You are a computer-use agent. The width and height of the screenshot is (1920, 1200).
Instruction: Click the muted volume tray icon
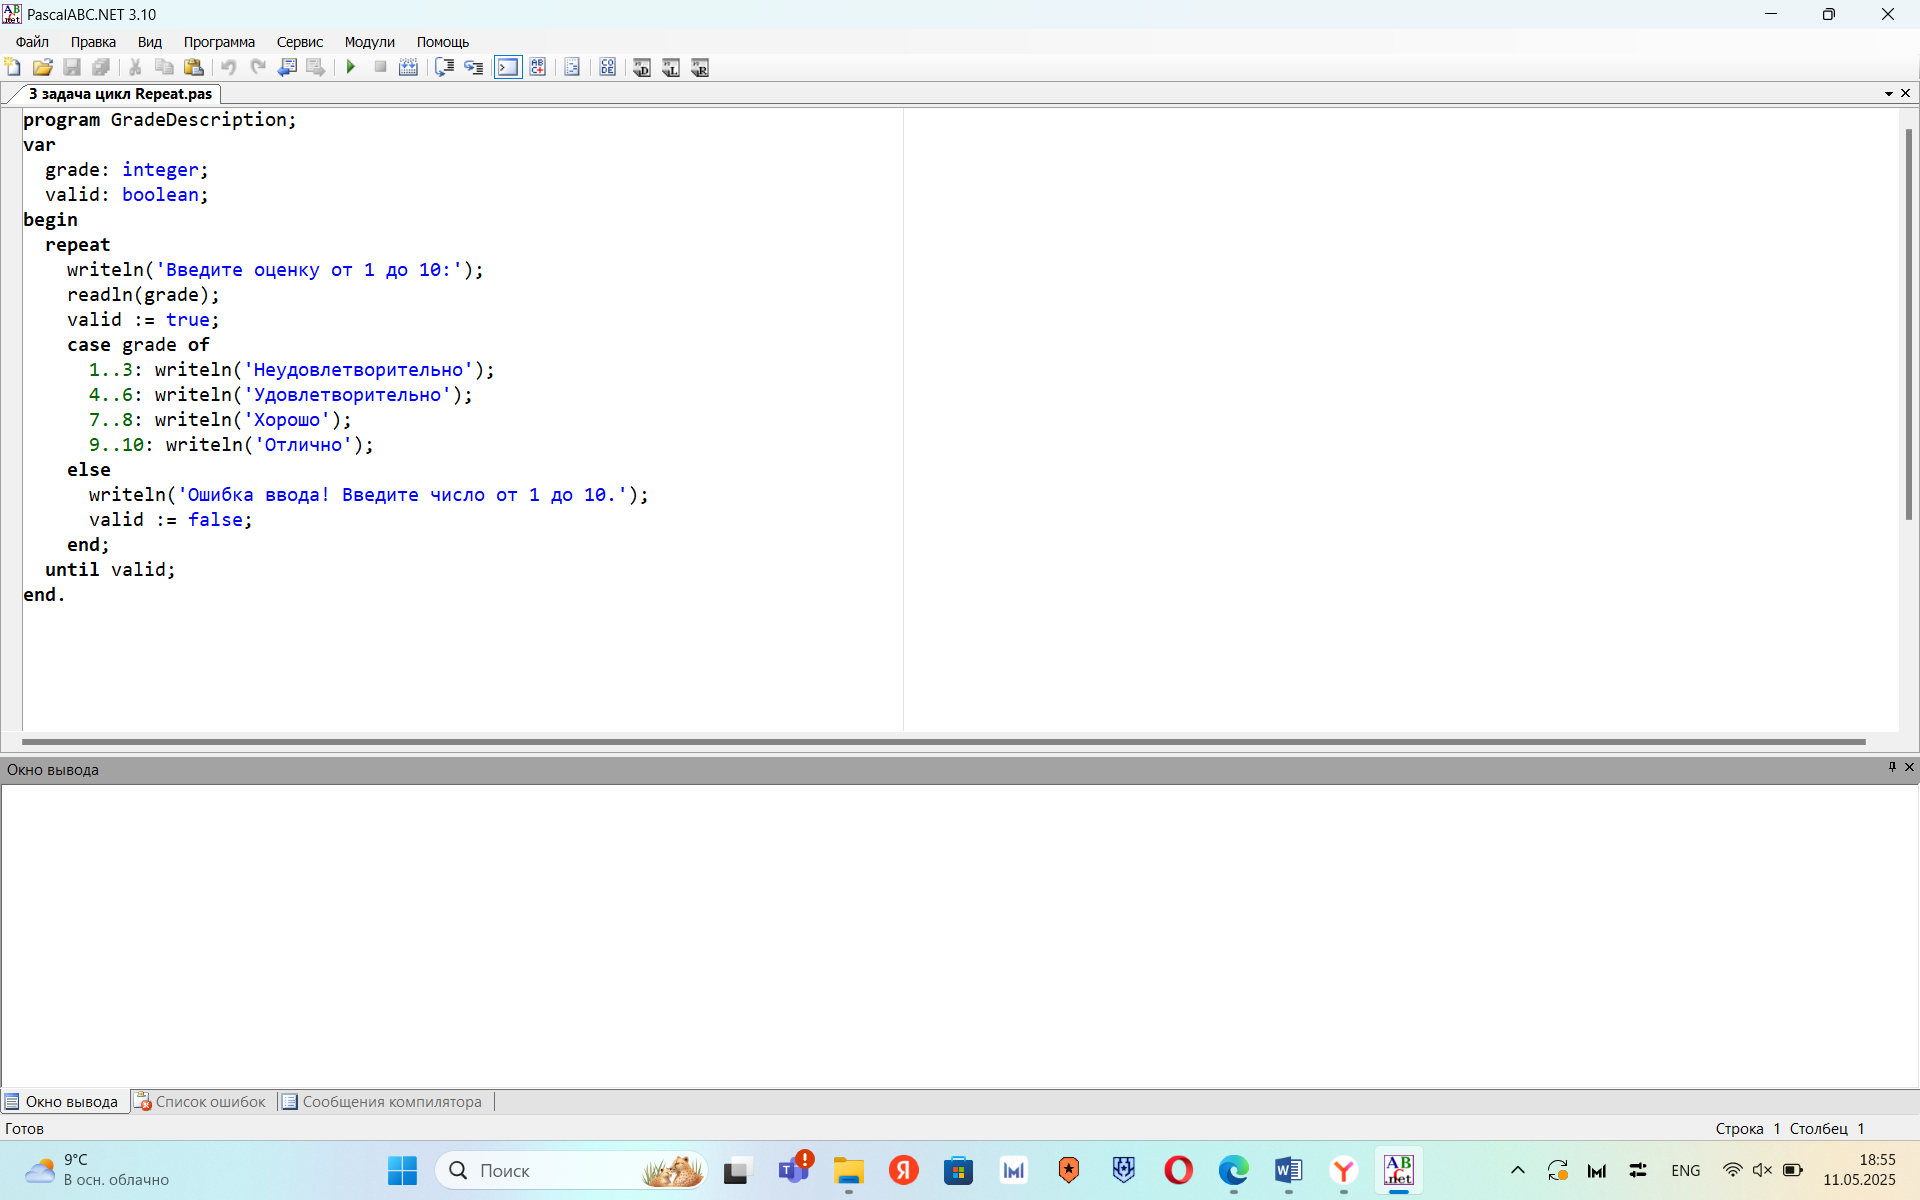pos(1762,1170)
